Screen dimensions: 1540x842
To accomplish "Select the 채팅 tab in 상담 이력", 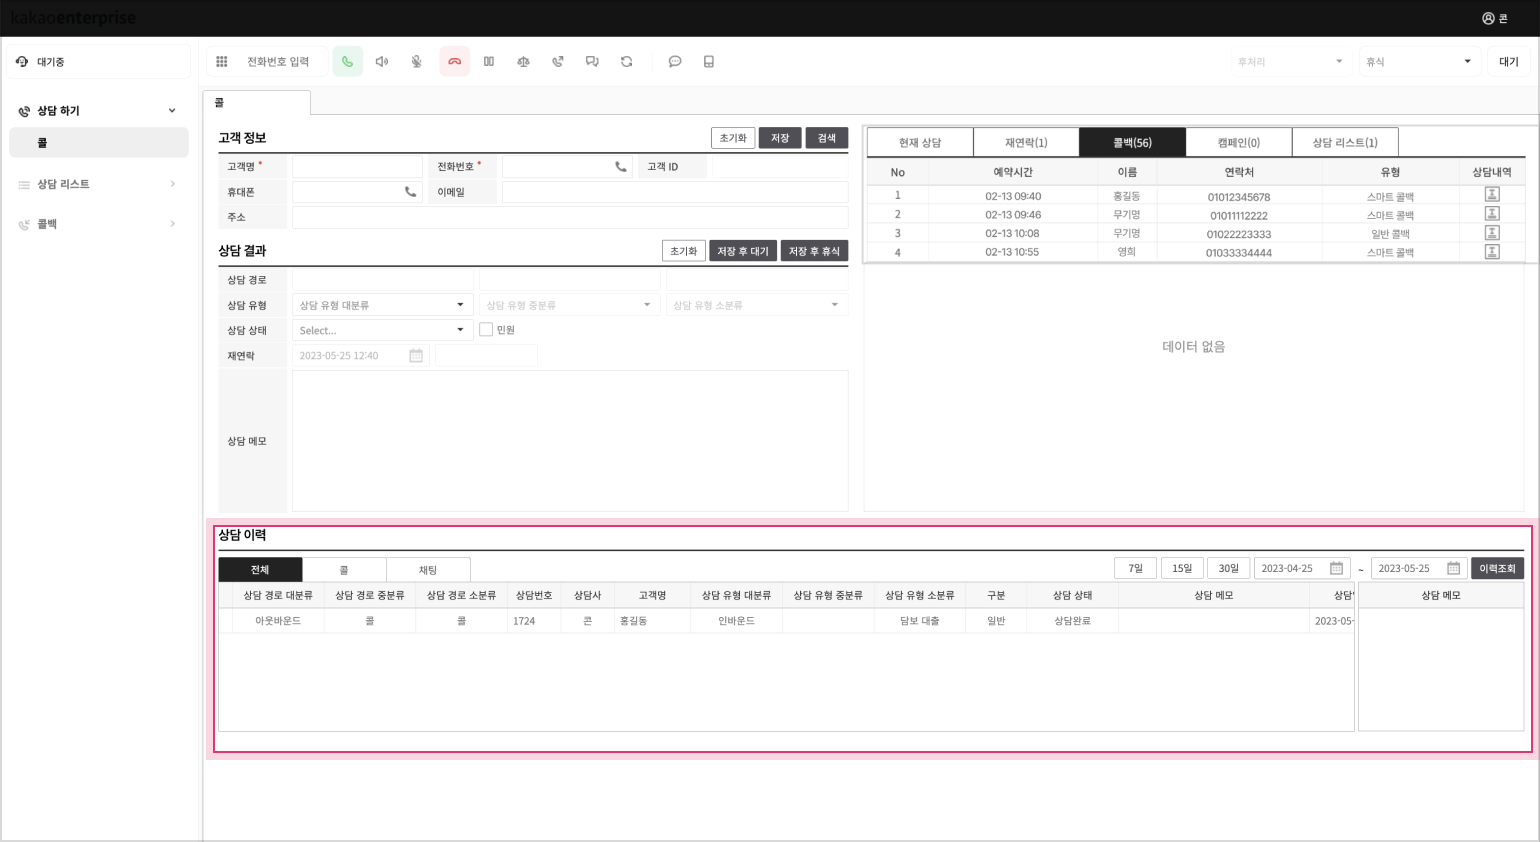I will point(428,570).
